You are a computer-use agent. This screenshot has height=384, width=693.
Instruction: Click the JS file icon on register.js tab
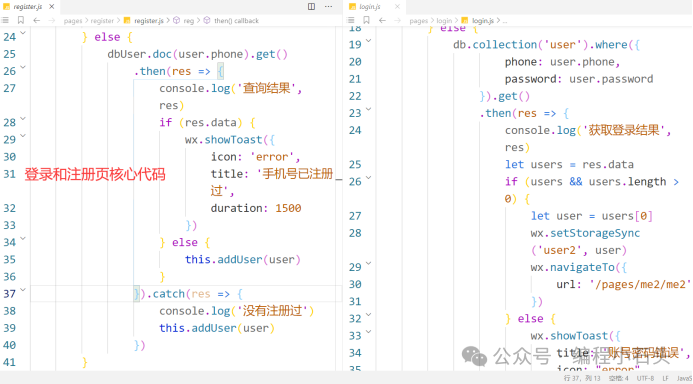[6, 7]
